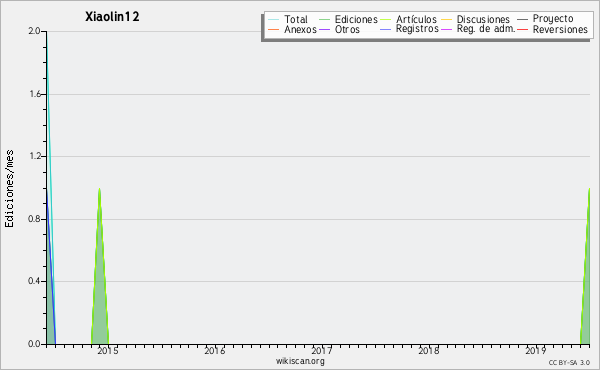The image size is (600, 370).
Task: Click the 0.0 y-axis value
Action: pos(34,344)
